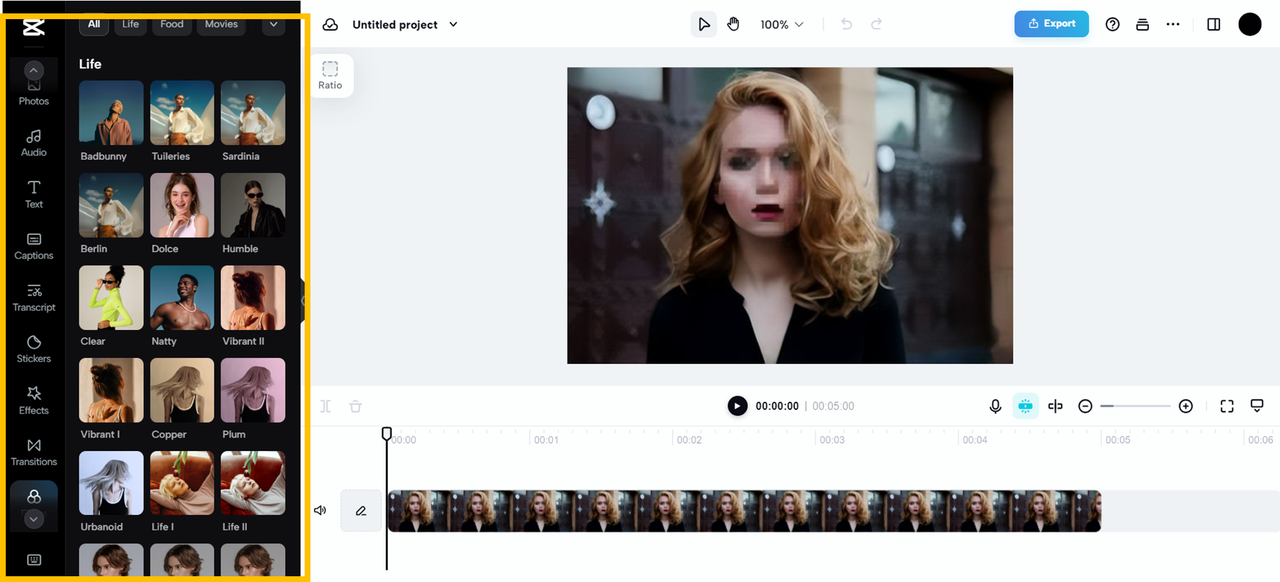
Task: Select the Movies filter category tab
Action: coord(221,24)
